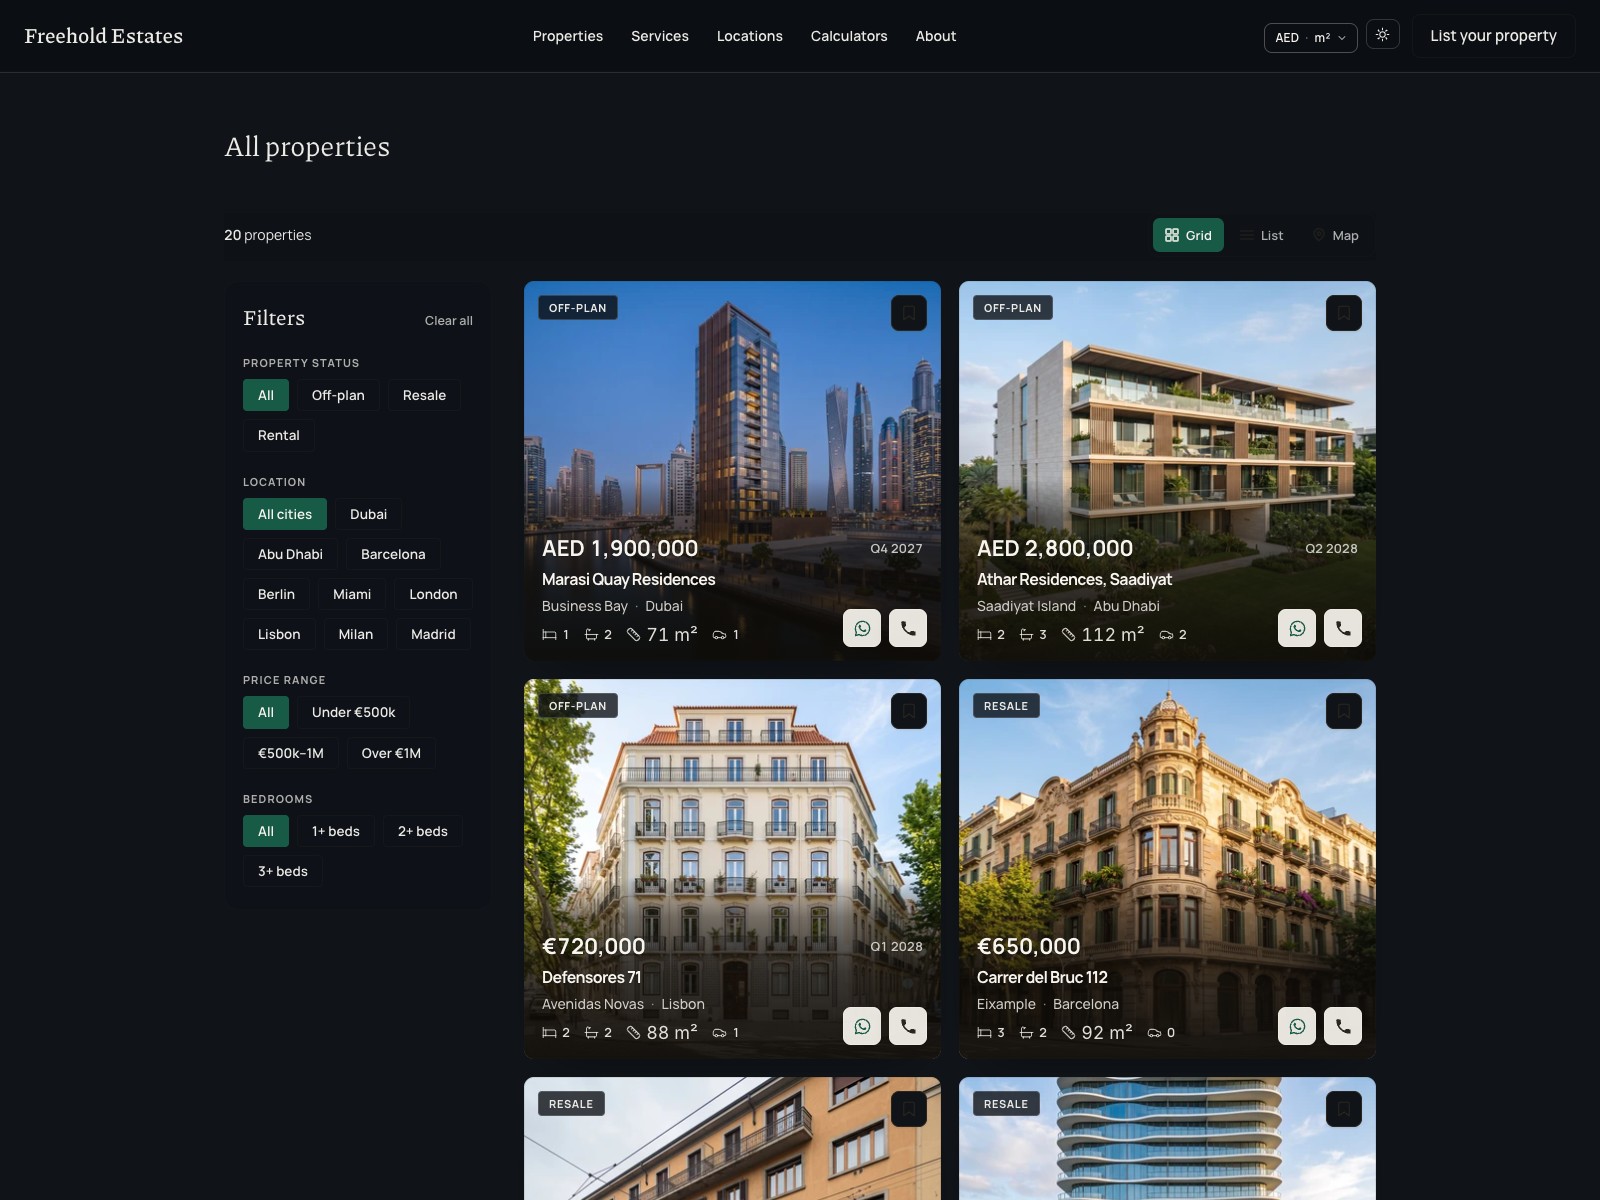
Task: Click the List your property button
Action: click(x=1493, y=36)
